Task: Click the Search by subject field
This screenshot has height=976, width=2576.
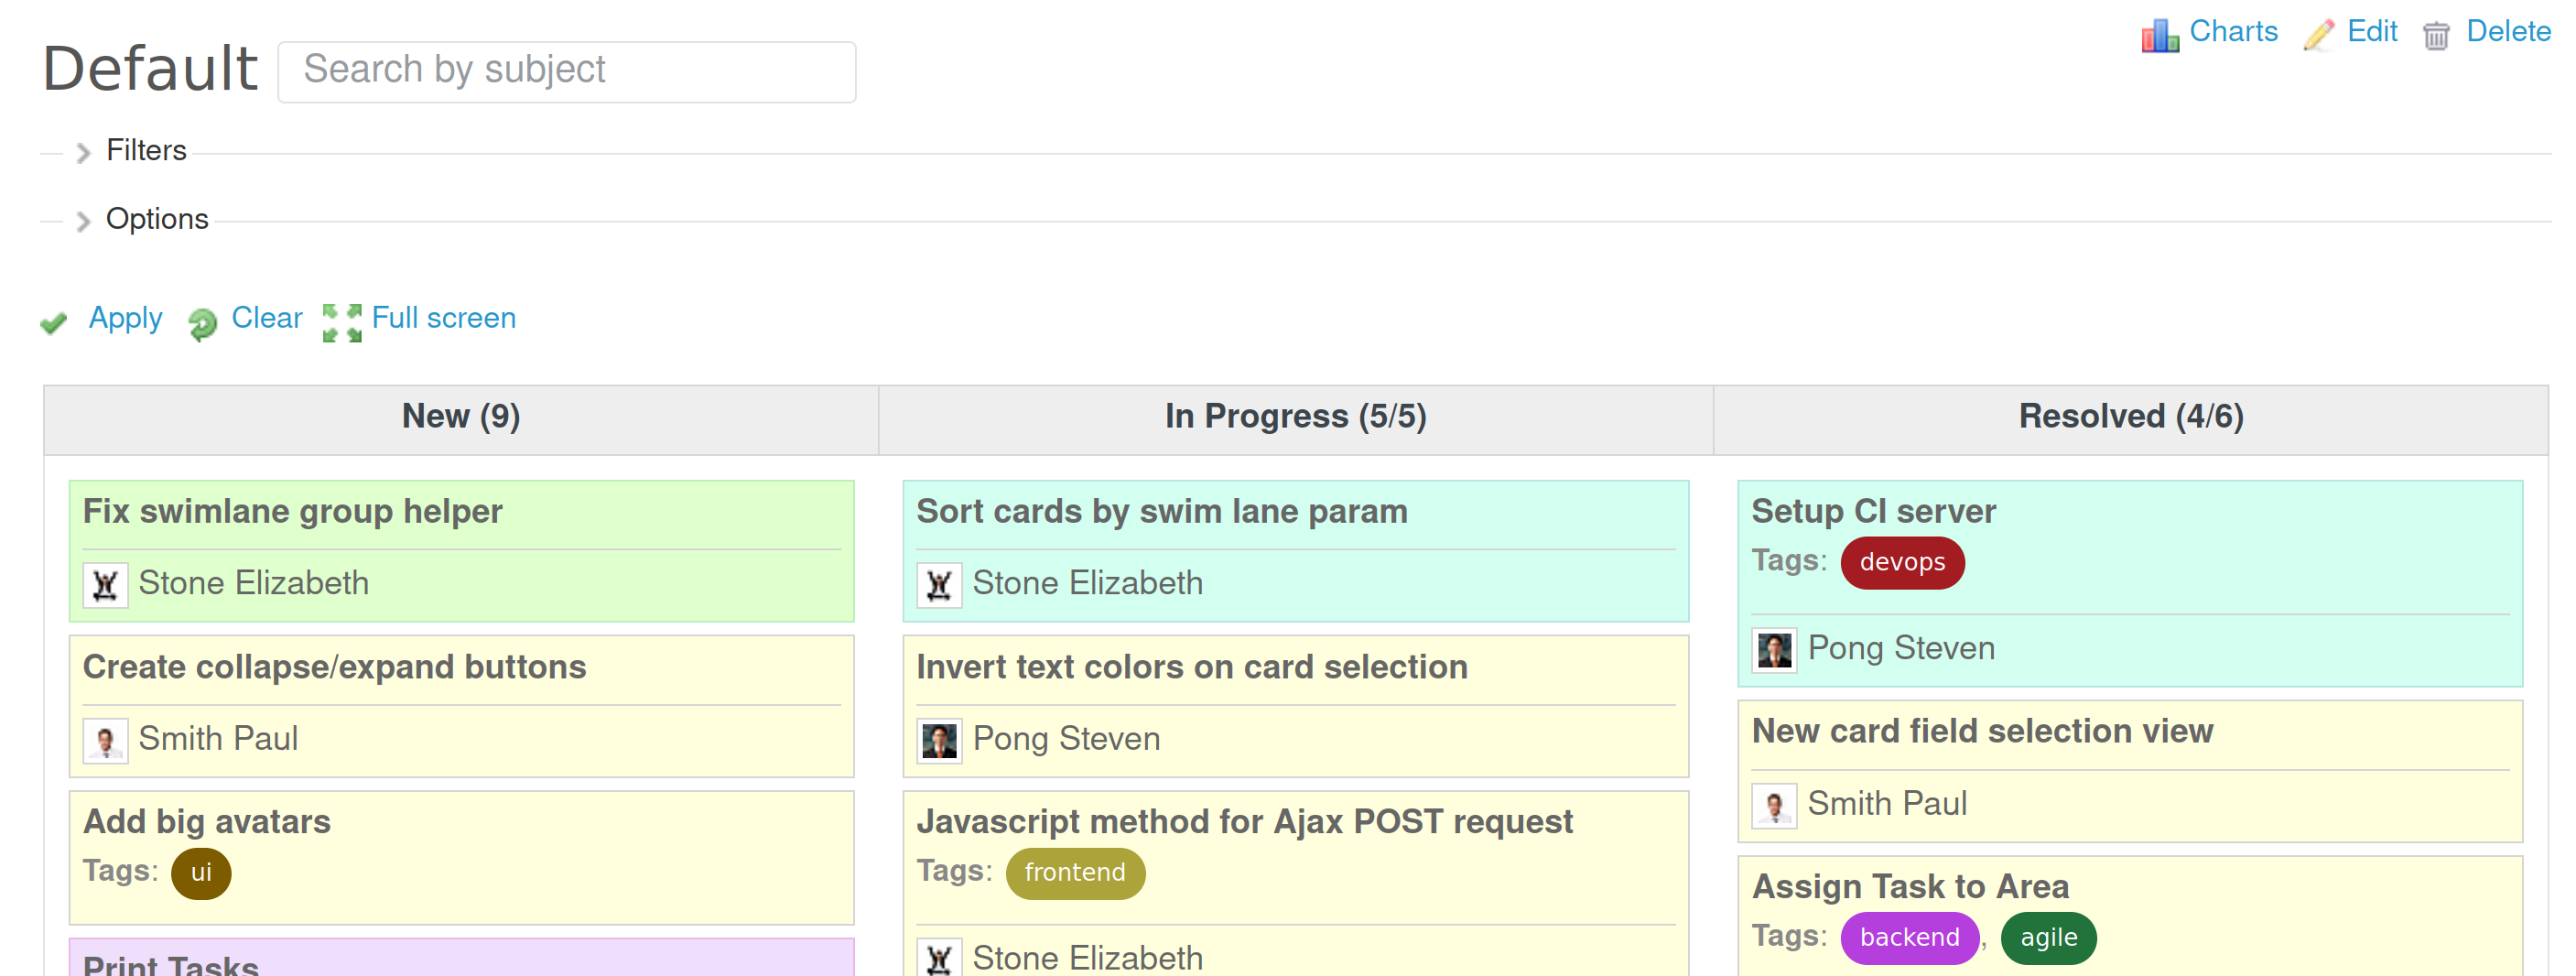Action: (x=566, y=70)
